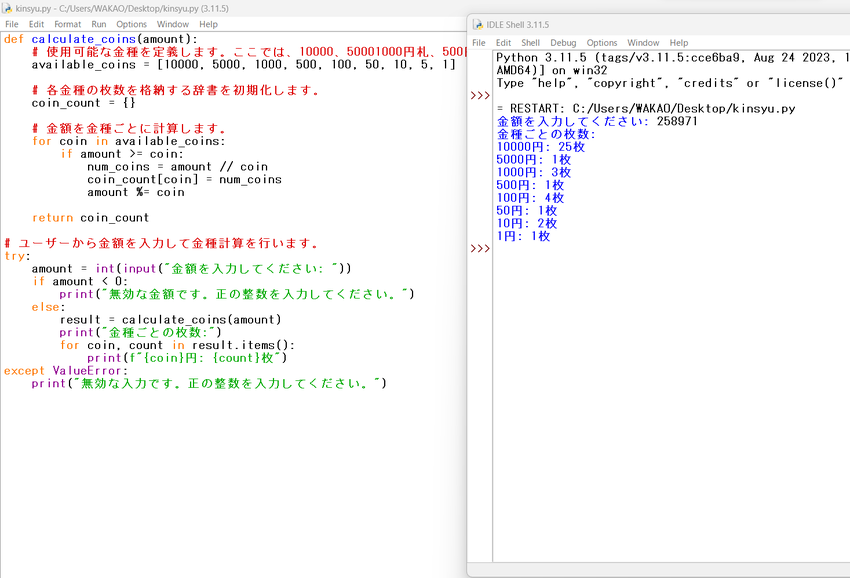Open File menu in kinsyu.py editor
This screenshot has width=850, height=578.
pyautogui.click(x=11, y=24)
